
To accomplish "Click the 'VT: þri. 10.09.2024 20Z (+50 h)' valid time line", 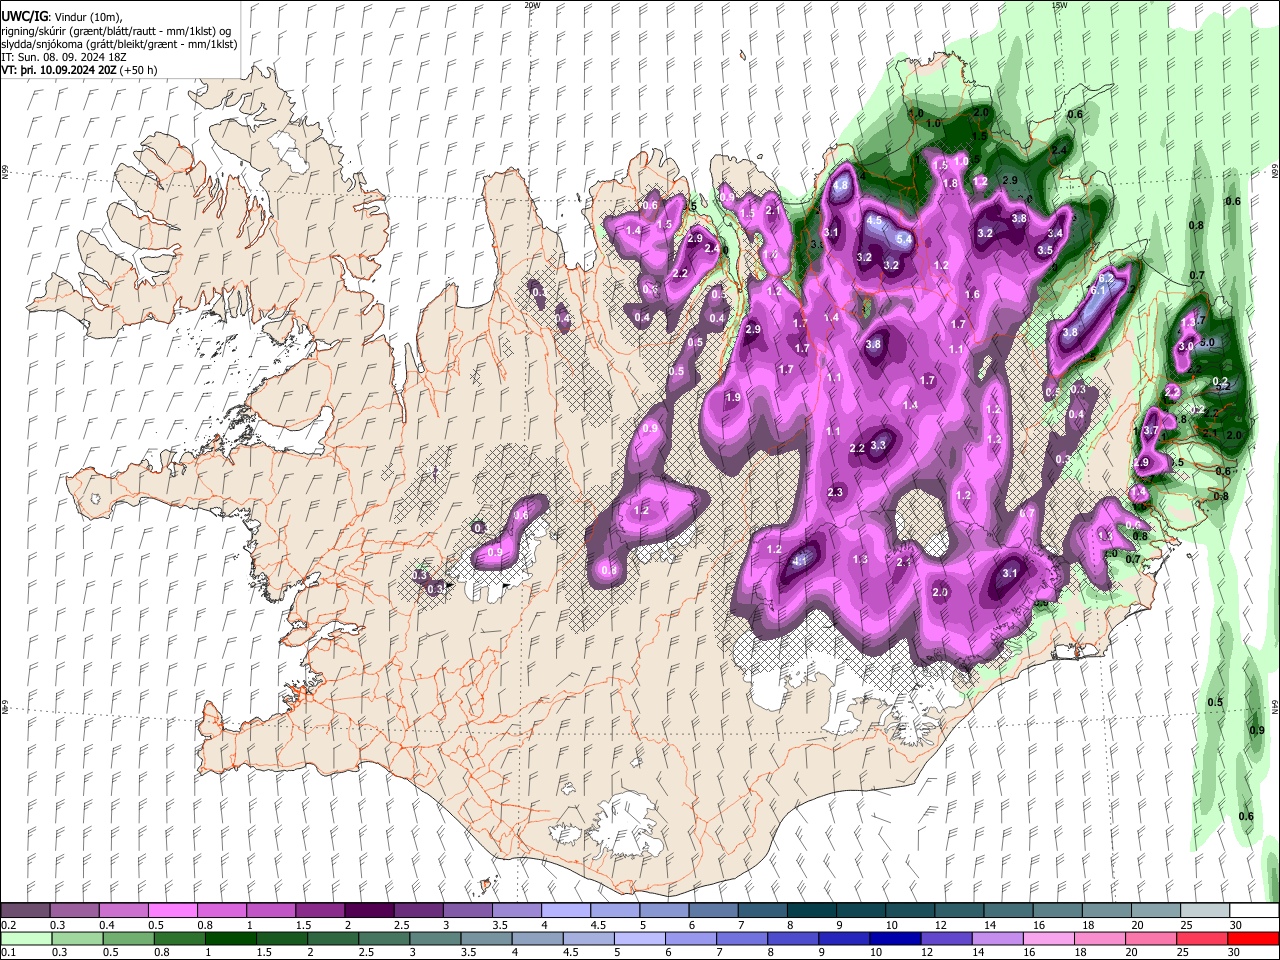I will pos(81,71).
